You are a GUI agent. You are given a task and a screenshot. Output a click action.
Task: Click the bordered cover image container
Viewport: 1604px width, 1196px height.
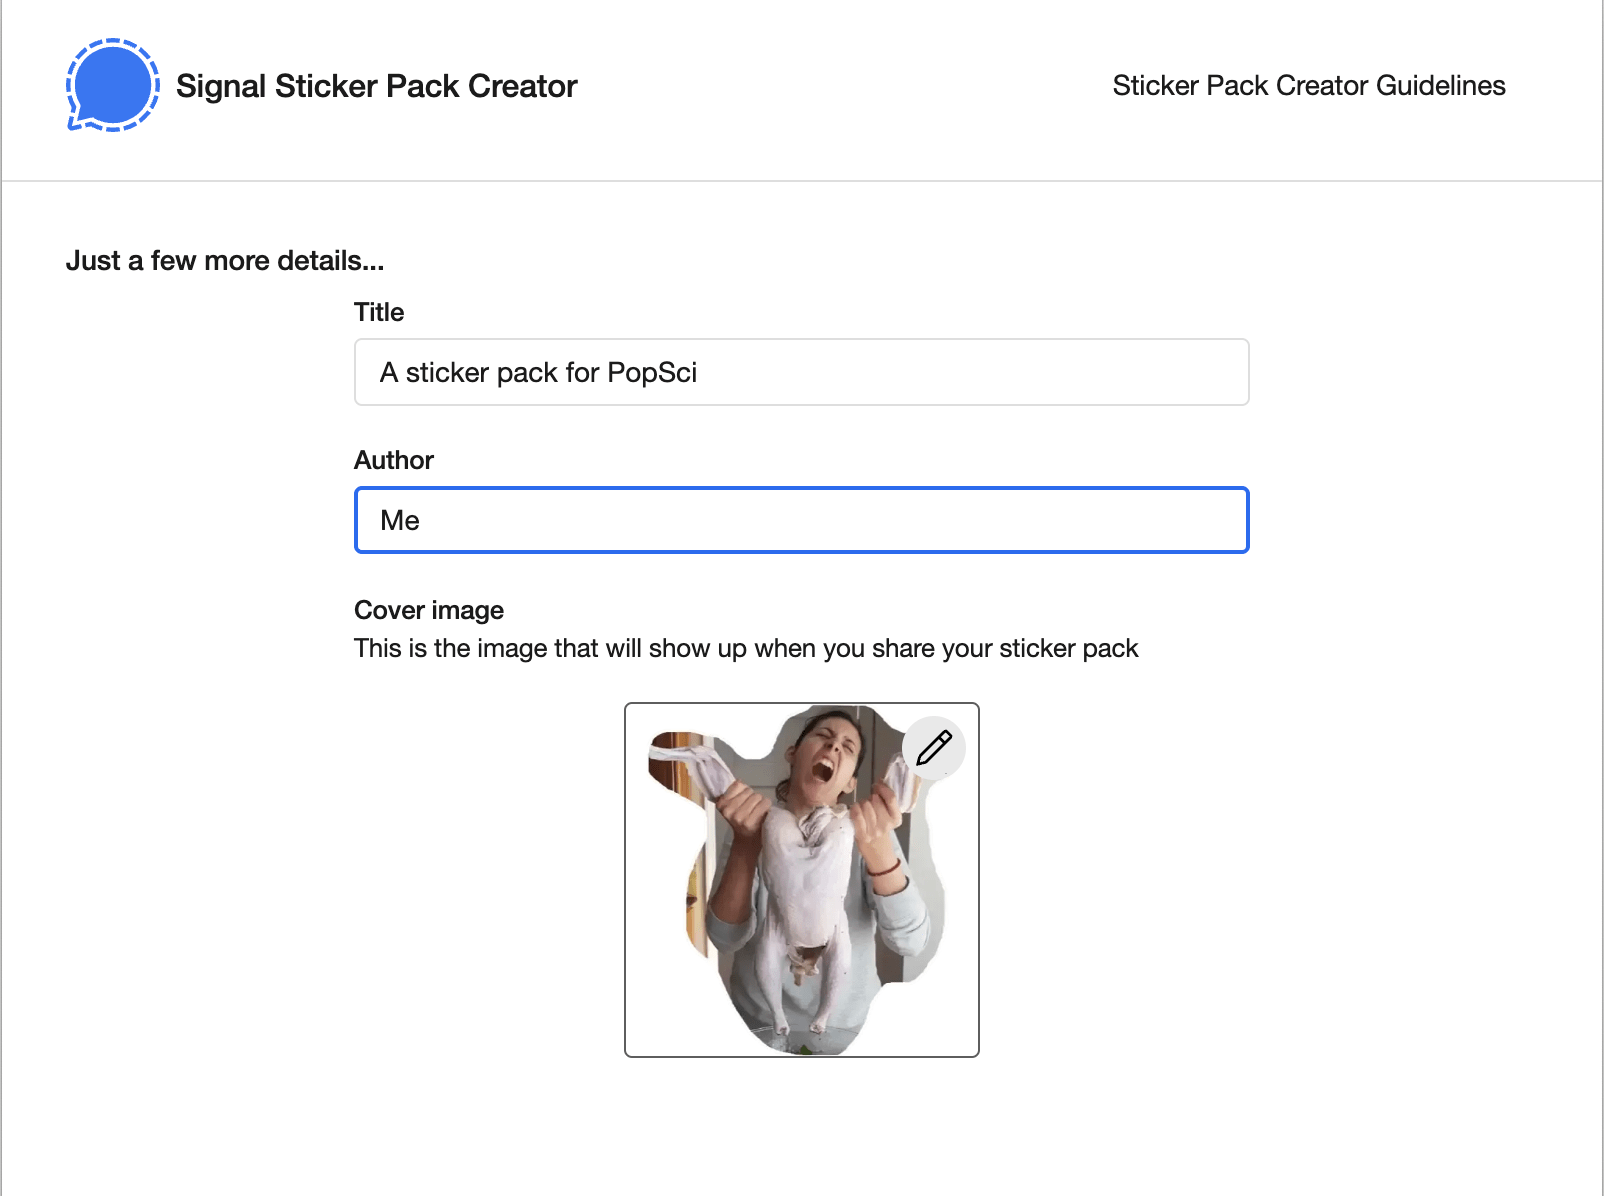(x=800, y=880)
